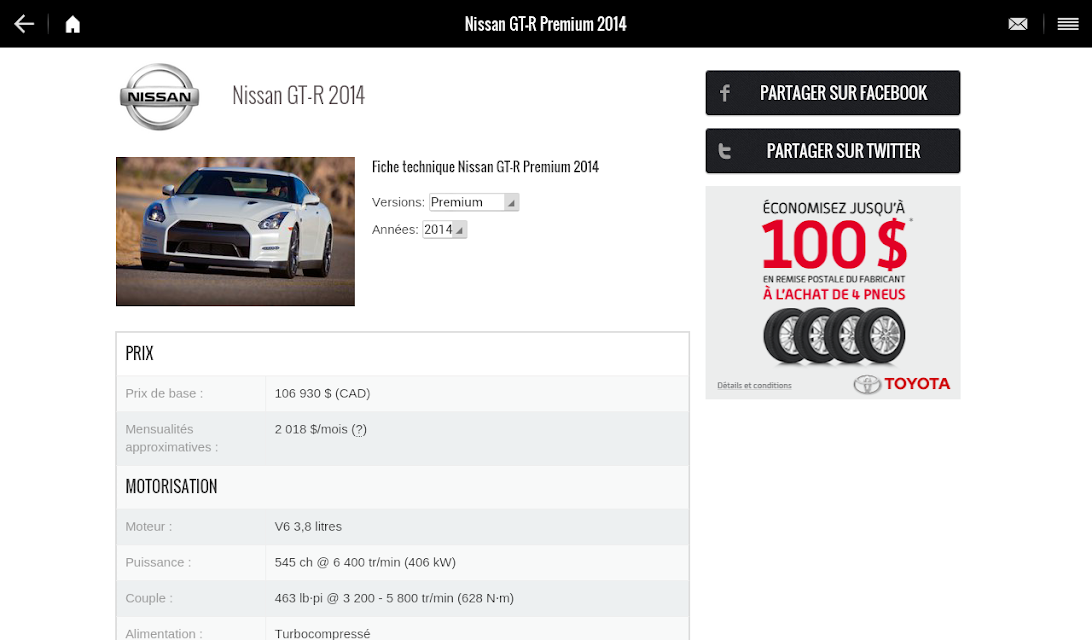The image size is (1092, 640).
Task: Click the Turbocompressé value
Action: (322, 633)
